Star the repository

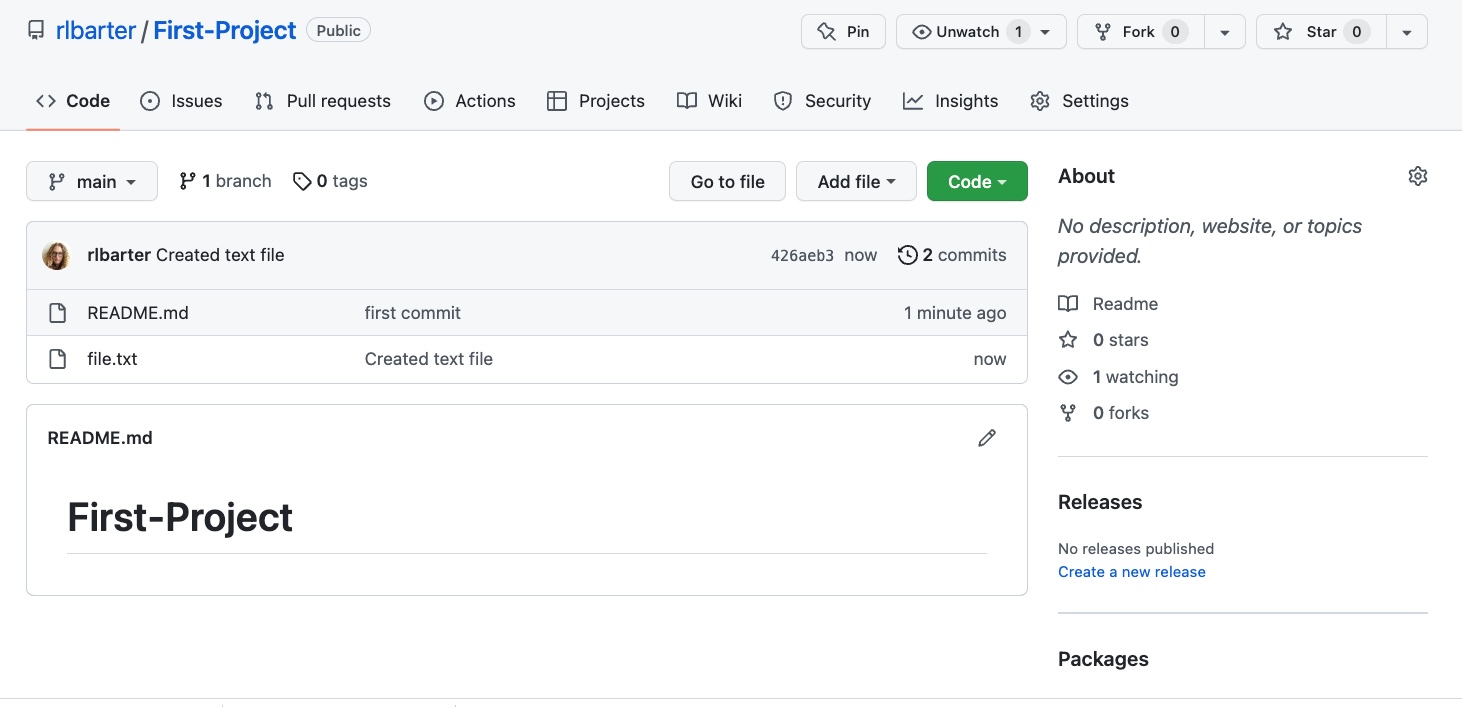[1319, 31]
